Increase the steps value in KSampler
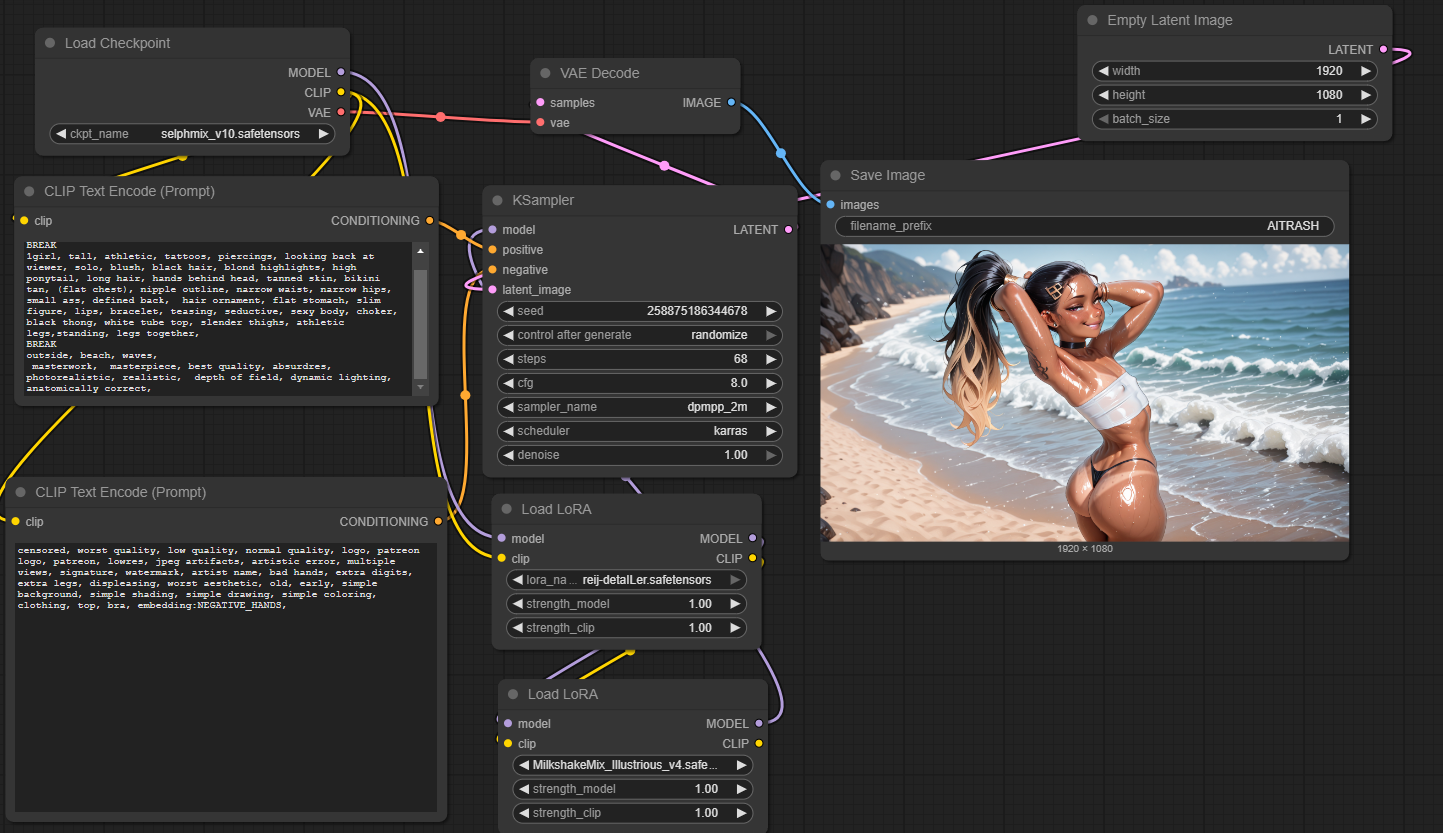The height and width of the screenshot is (833, 1443). [x=770, y=359]
